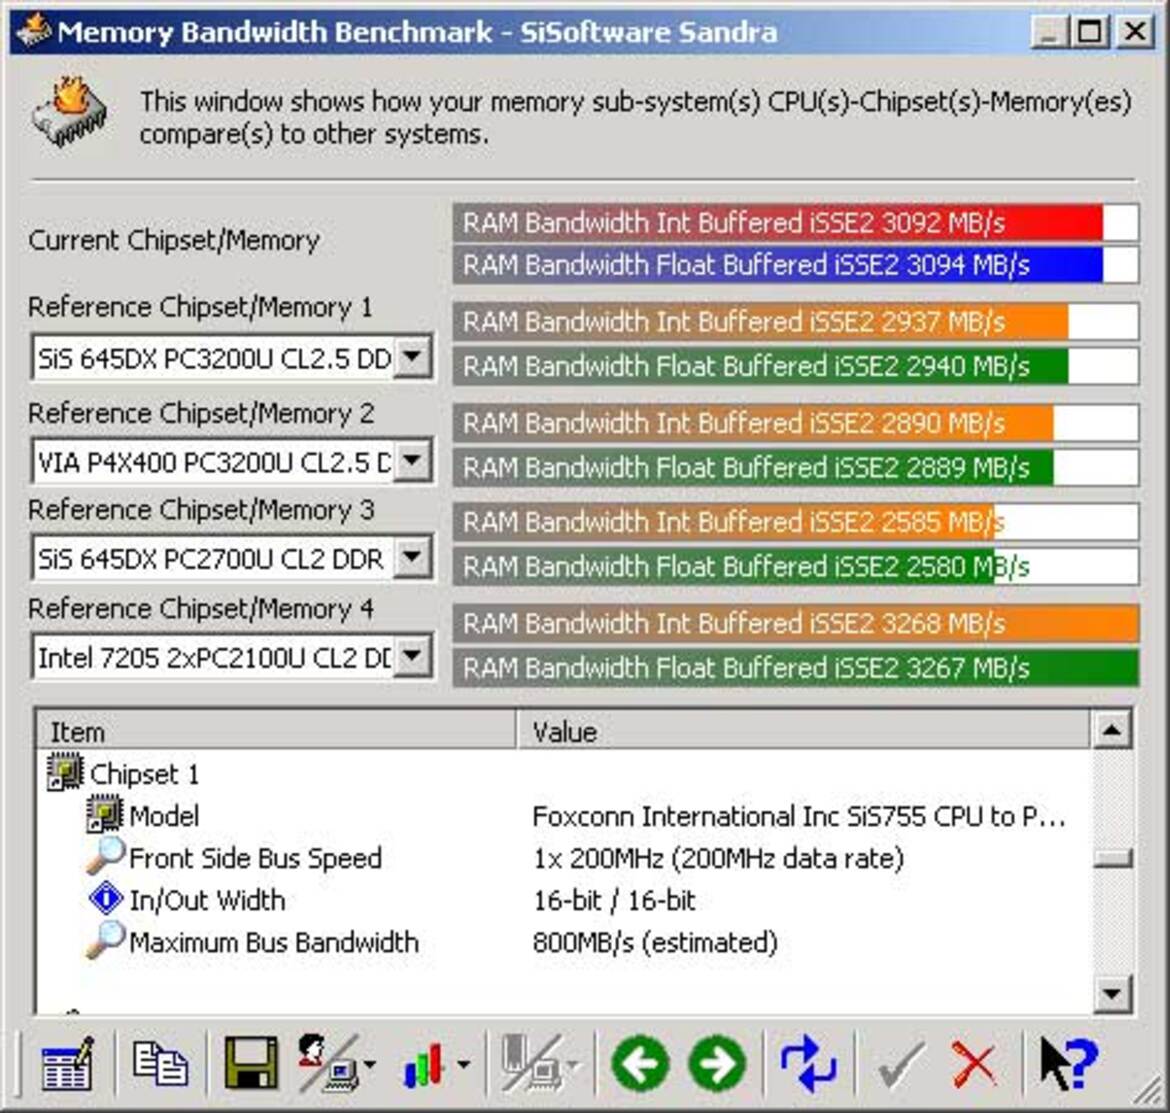Click the list's vertical scrollbar thumb
Viewport: 1170px width, 1113px height.
click(x=1112, y=858)
